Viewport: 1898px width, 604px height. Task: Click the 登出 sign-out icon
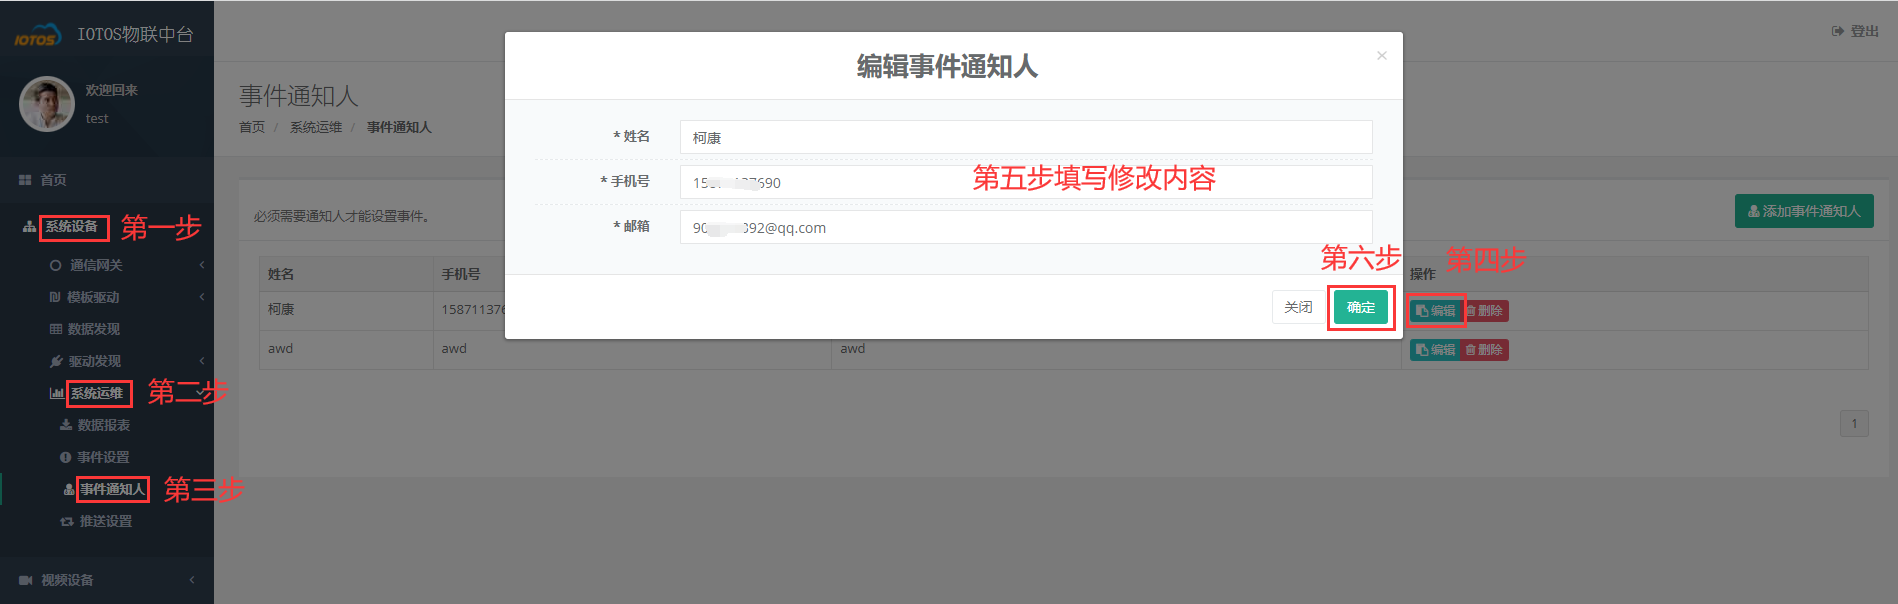(x=1838, y=31)
